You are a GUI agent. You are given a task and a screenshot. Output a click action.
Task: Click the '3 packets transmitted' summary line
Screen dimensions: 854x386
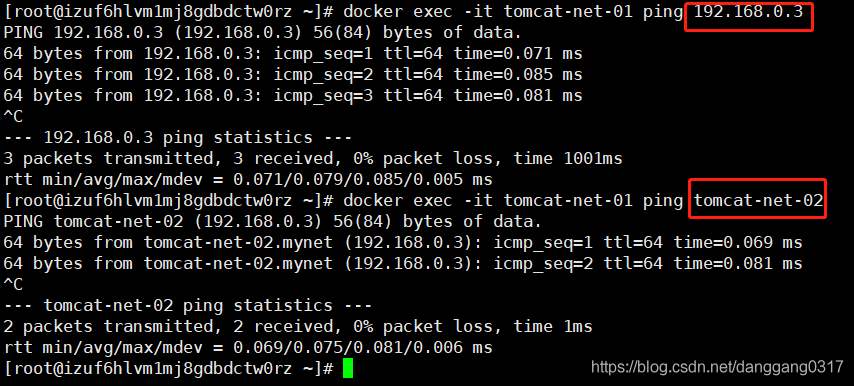click(x=313, y=159)
